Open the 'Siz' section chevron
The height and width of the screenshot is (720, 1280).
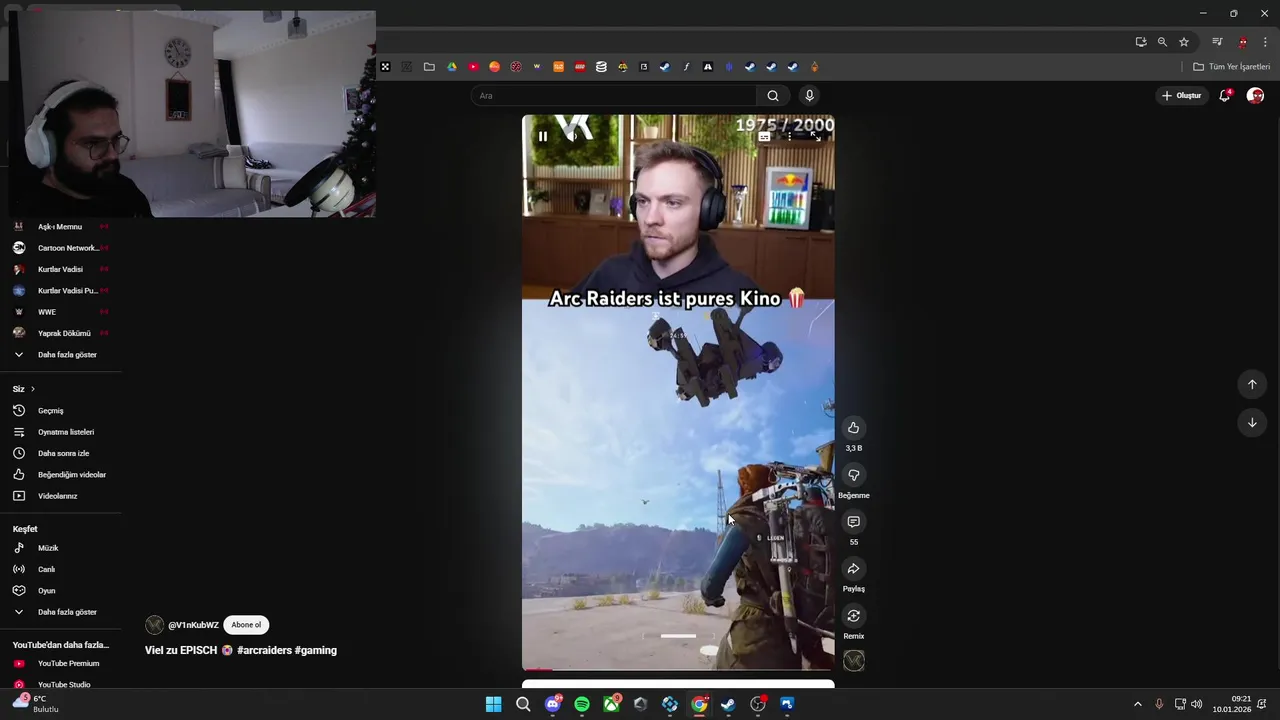click(32, 389)
